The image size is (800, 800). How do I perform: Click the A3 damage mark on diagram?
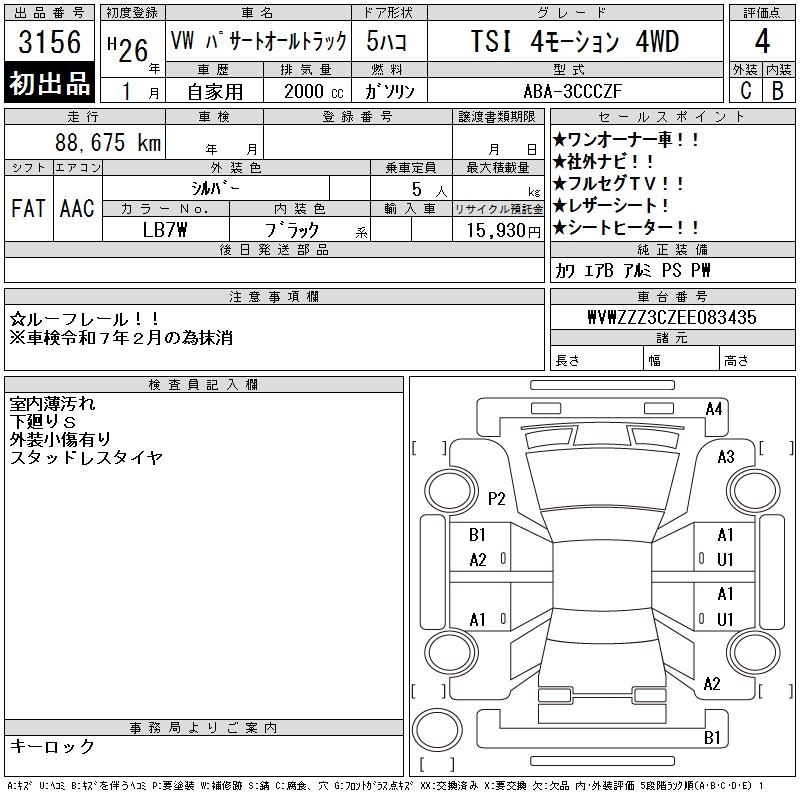tap(726, 457)
